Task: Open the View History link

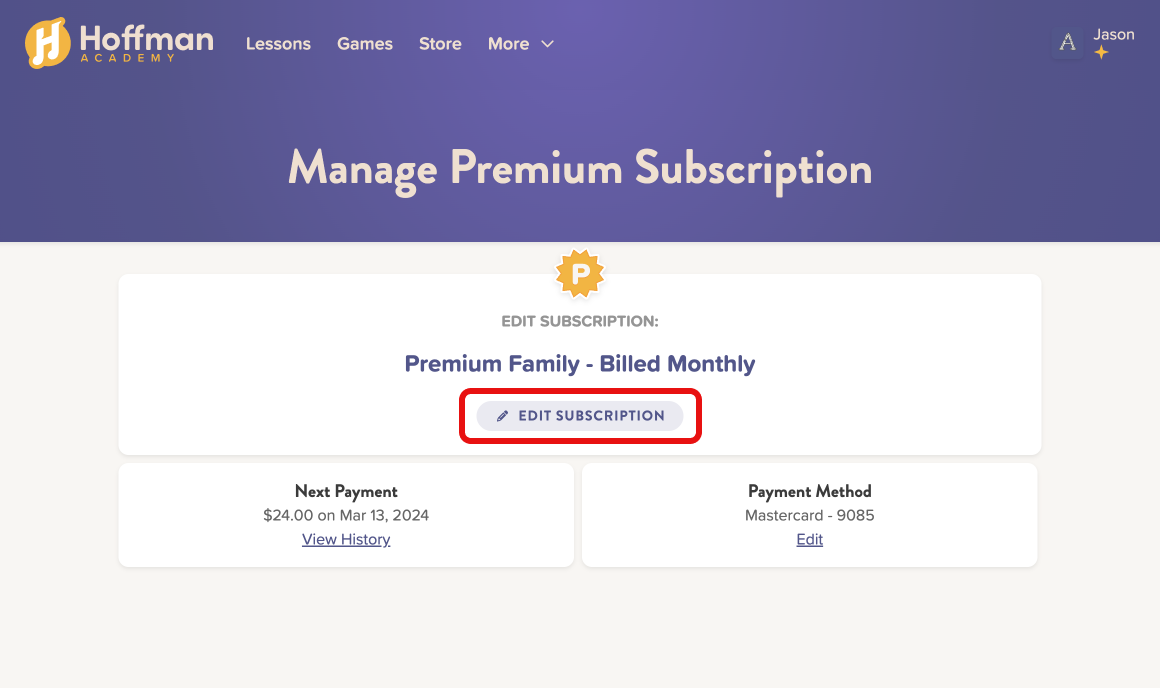Action: click(x=346, y=539)
